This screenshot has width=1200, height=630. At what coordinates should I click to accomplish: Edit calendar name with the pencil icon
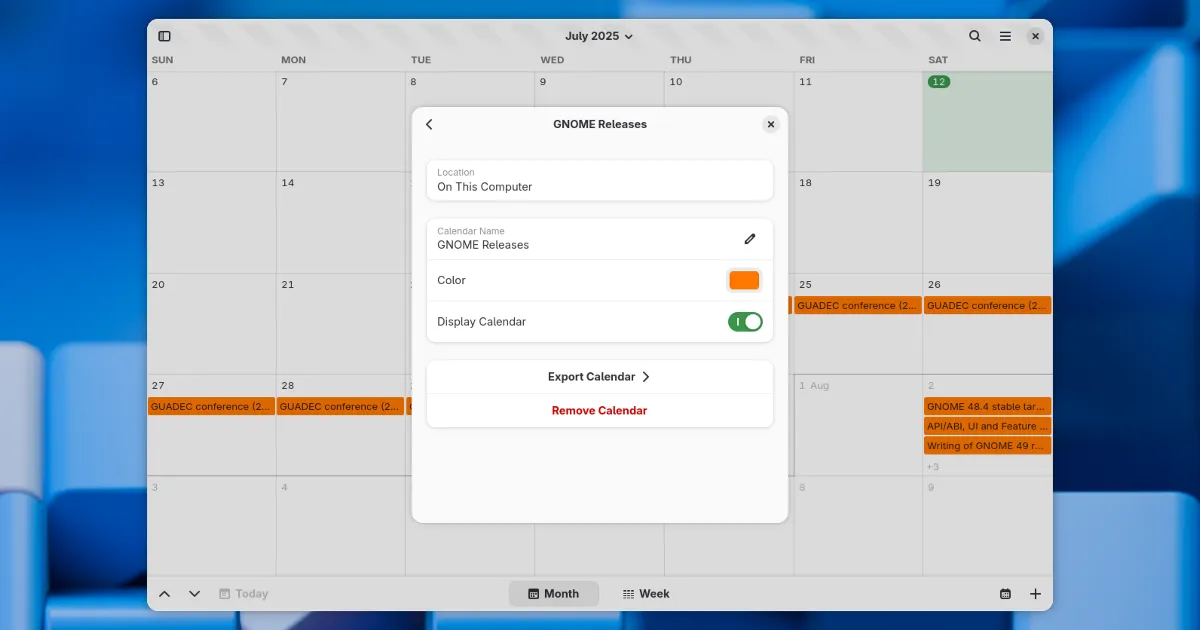750,239
